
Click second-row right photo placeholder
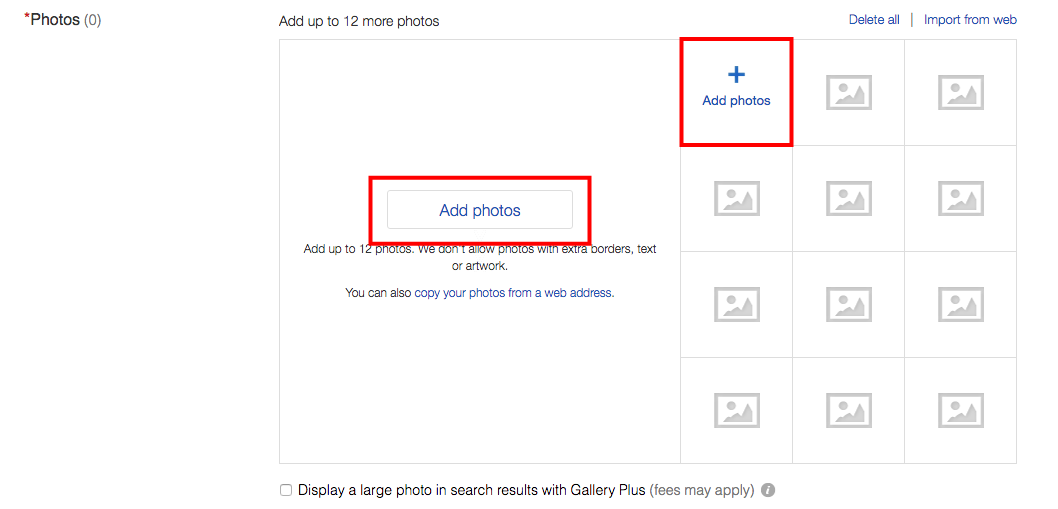[x=960, y=199]
